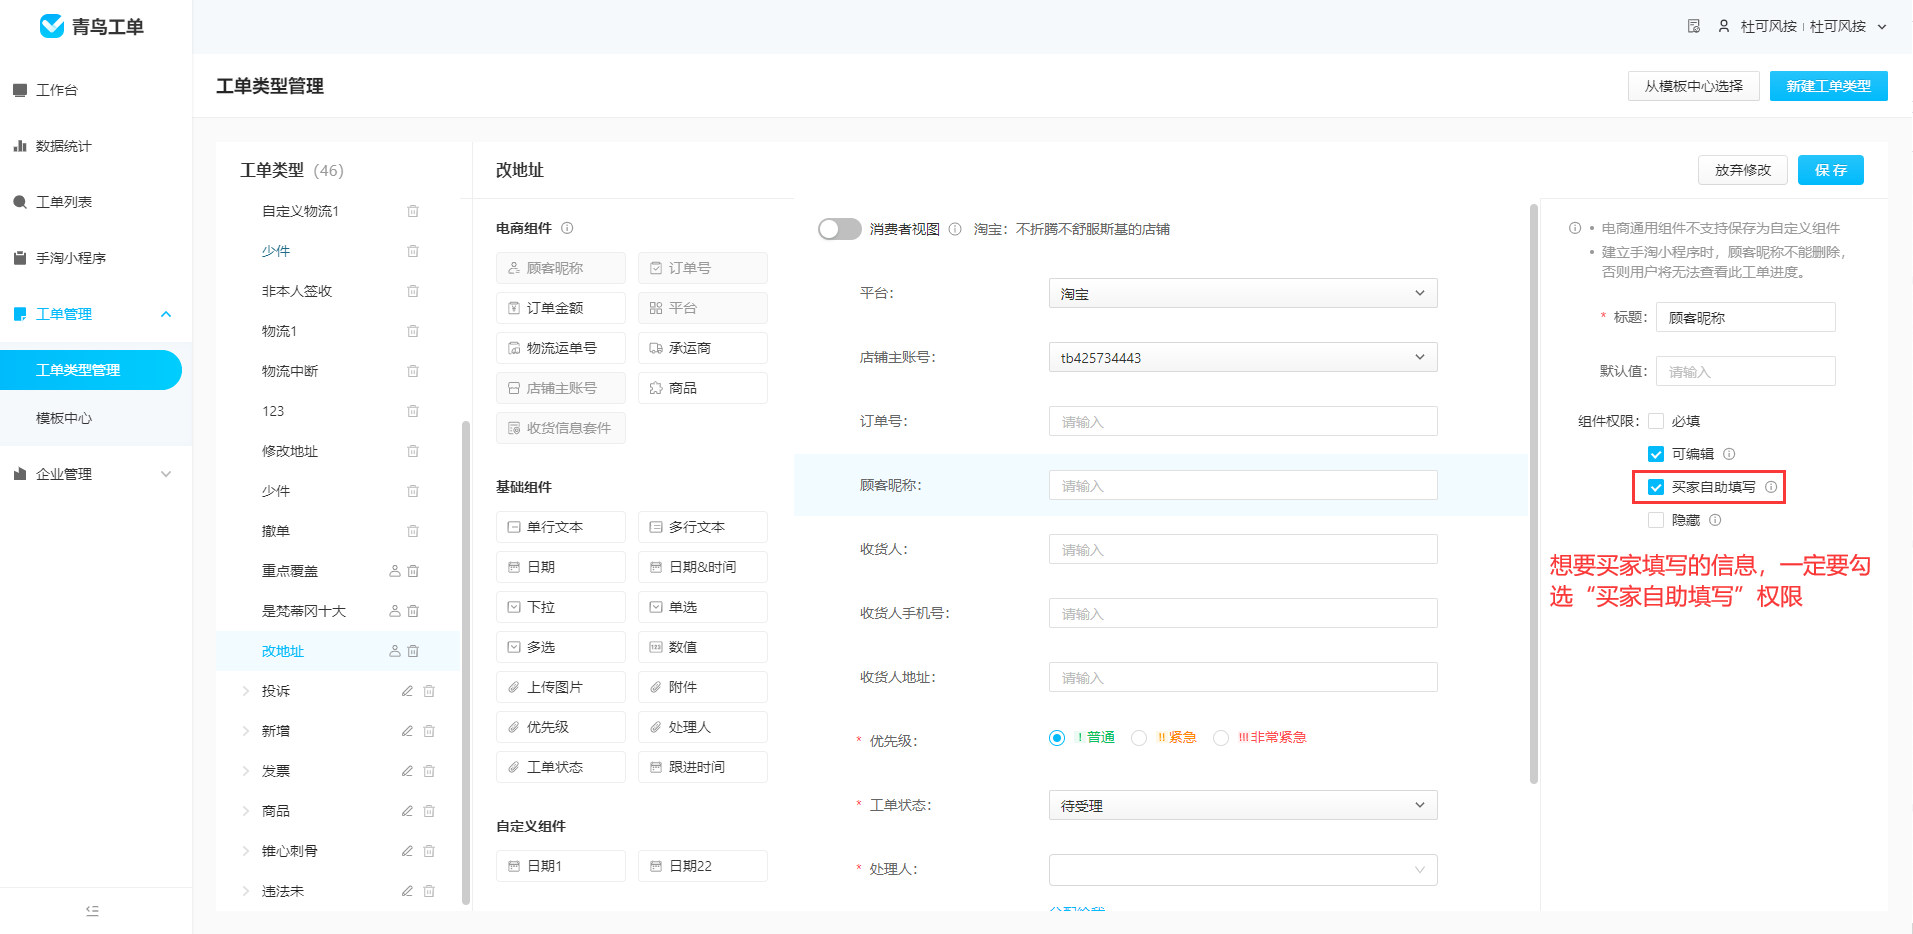
Task: Expand the 新增 category tree node
Action: point(246,731)
